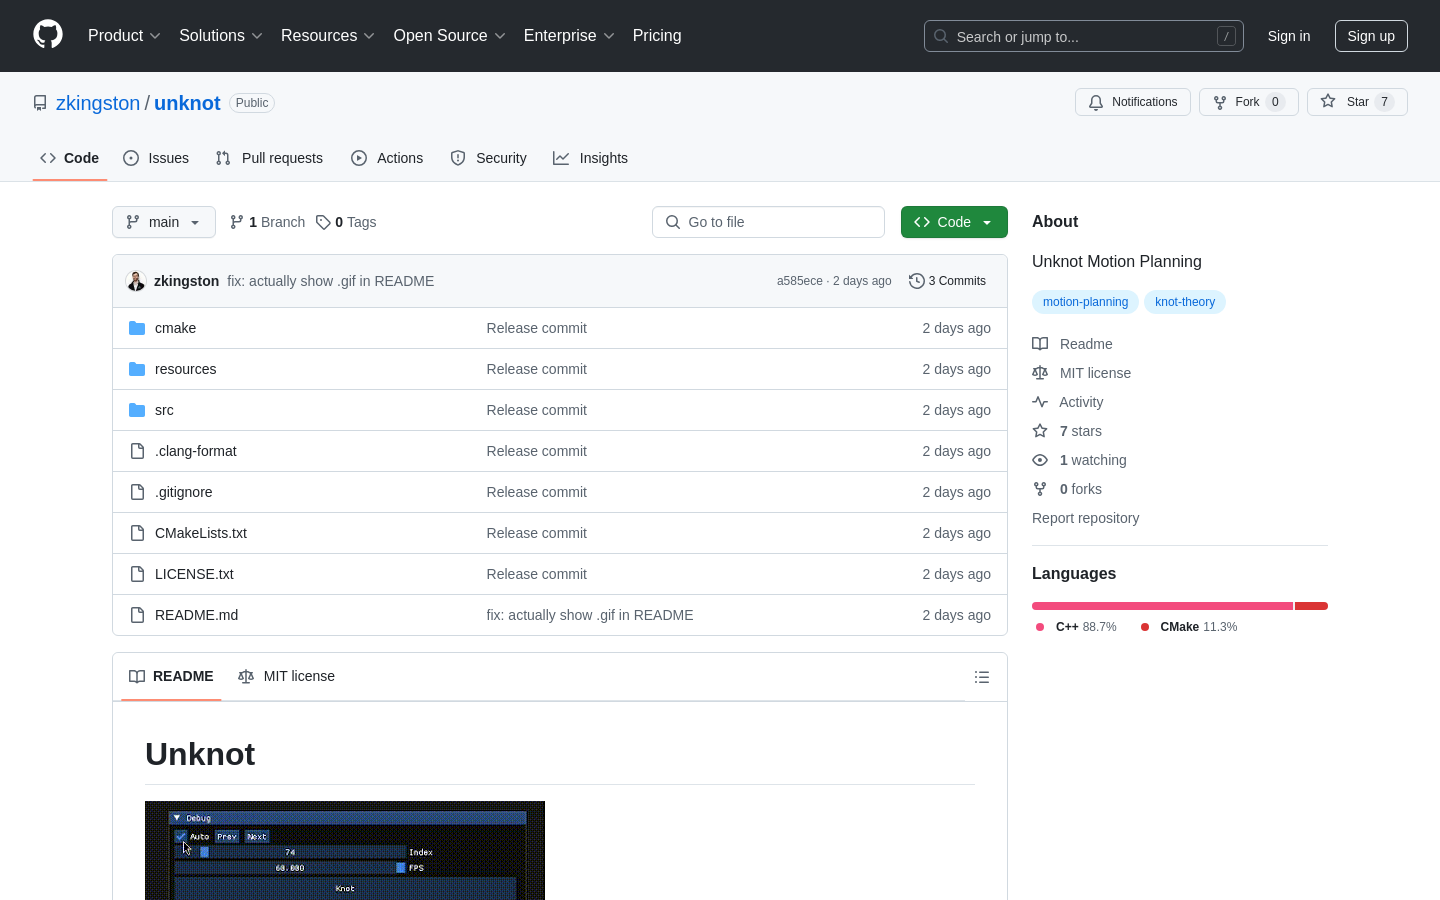Open the cmake folder
The image size is (1440, 900).
coord(175,328)
